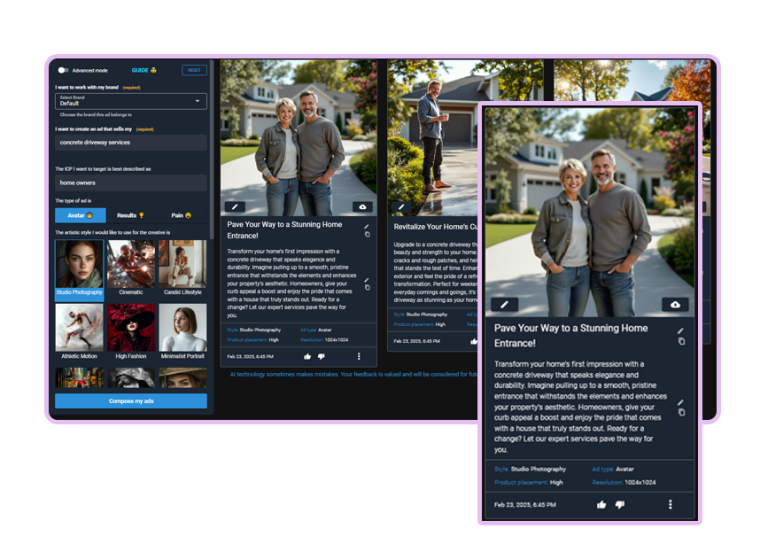The height and width of the screenshot is (536, 768).
Task: Open the three-dot menu on the enlarged ad card
Action: [x=670, y=504]
